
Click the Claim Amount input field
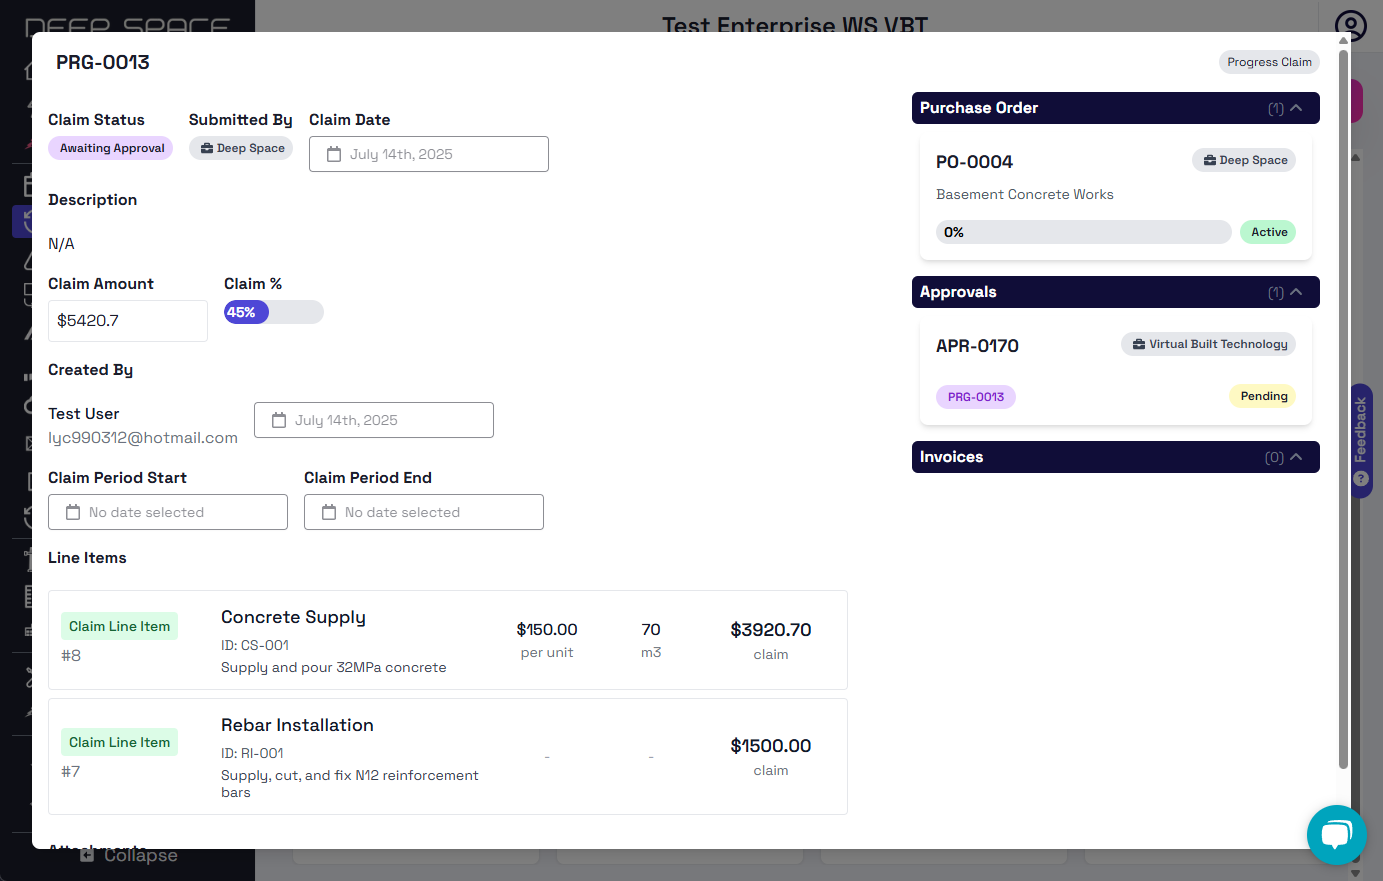click(x=128, y=321)
